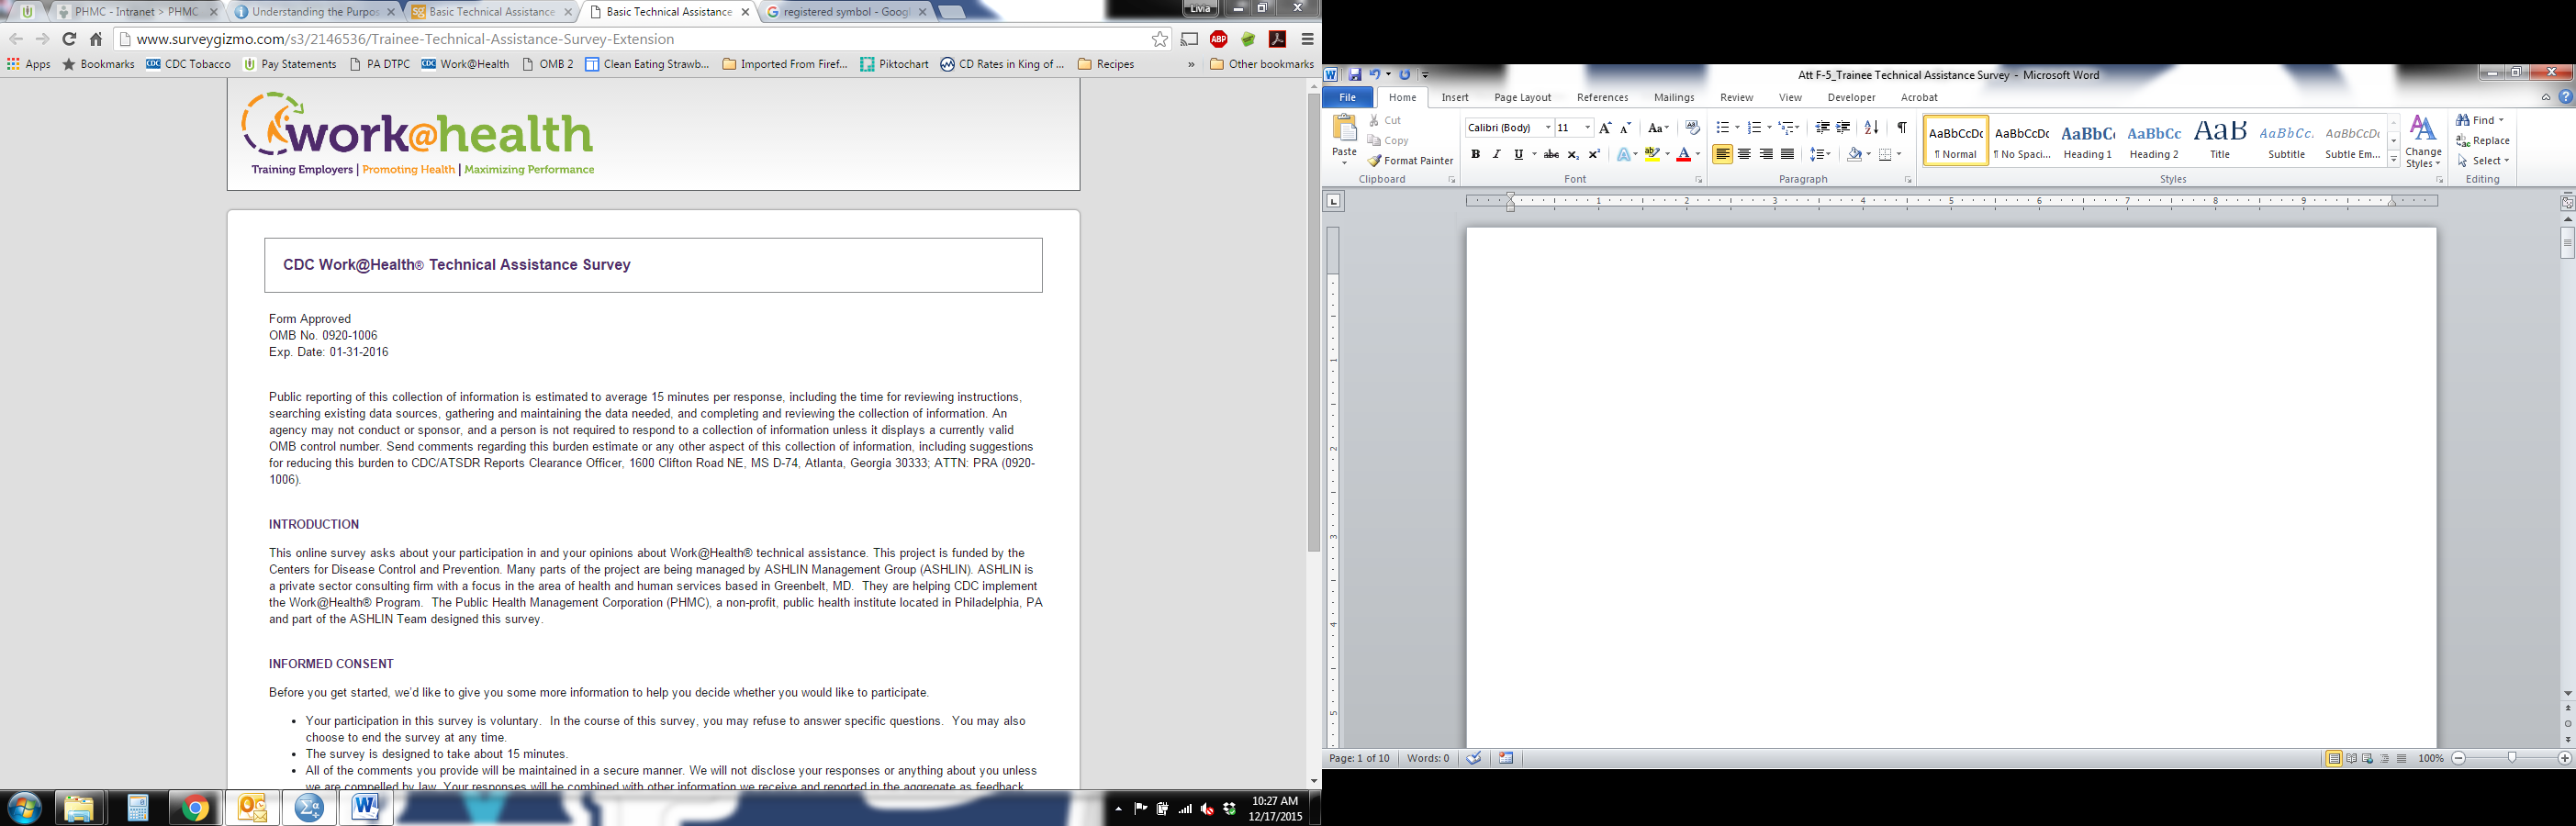Justify the paragraph text
Screen dimensions: 2576x826
pos(1787,154)
